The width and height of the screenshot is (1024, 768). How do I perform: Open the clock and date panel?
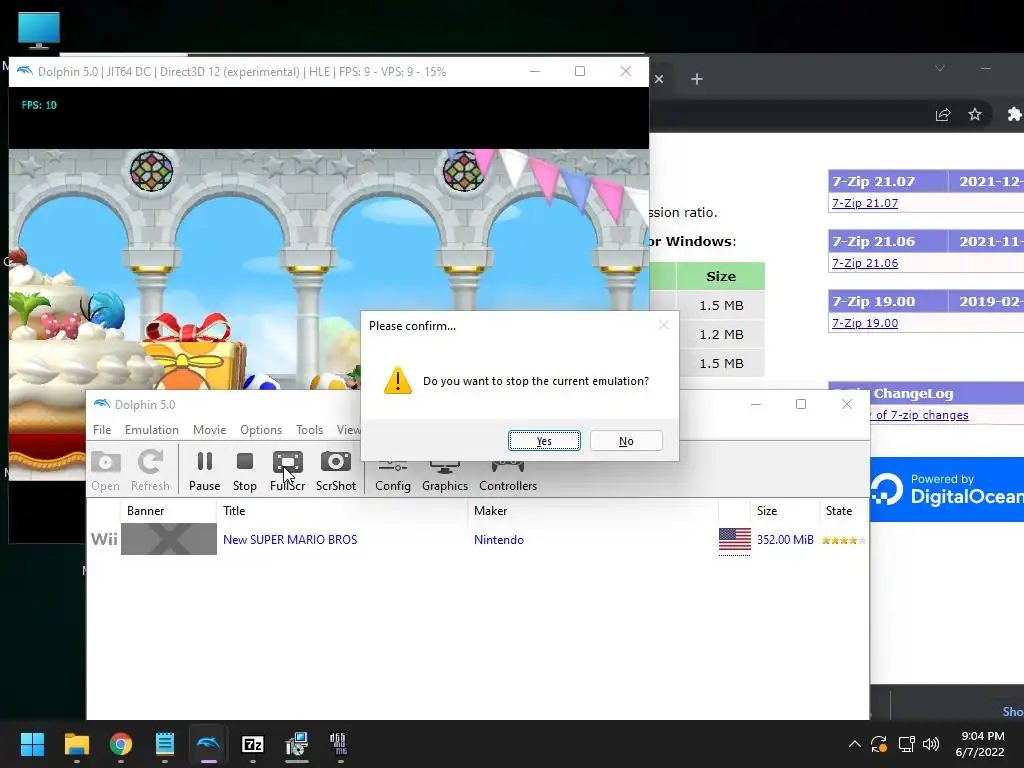pos(980,744)
